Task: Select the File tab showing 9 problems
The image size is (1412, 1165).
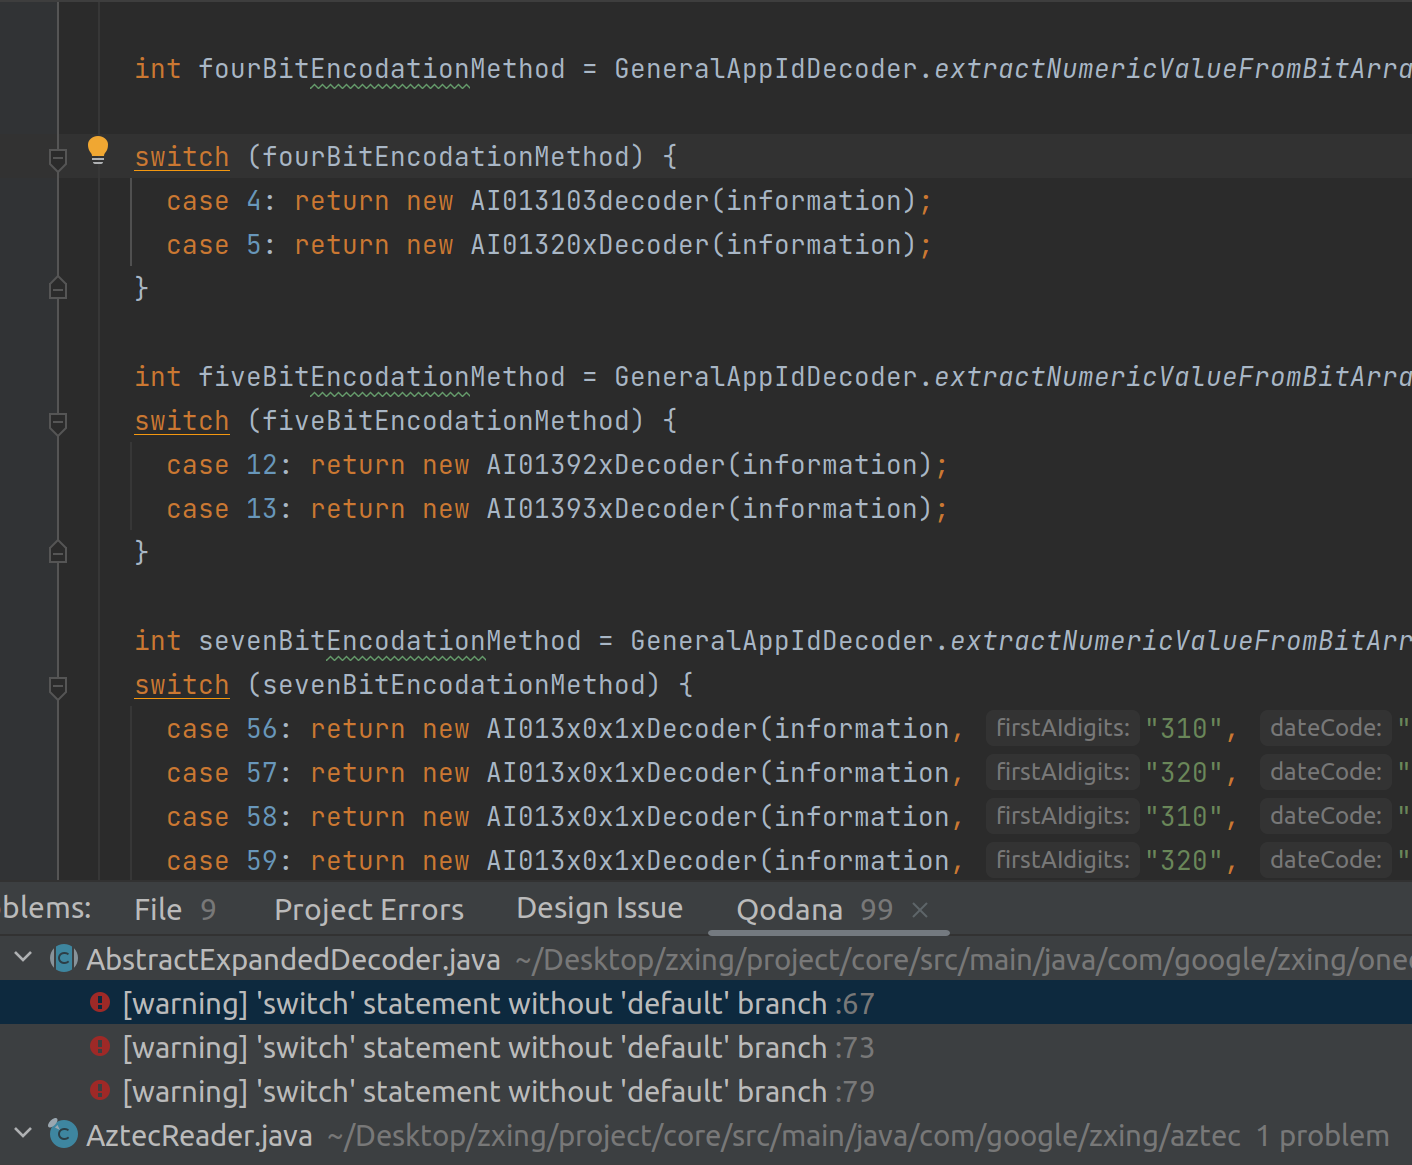Action: (157, 909)
